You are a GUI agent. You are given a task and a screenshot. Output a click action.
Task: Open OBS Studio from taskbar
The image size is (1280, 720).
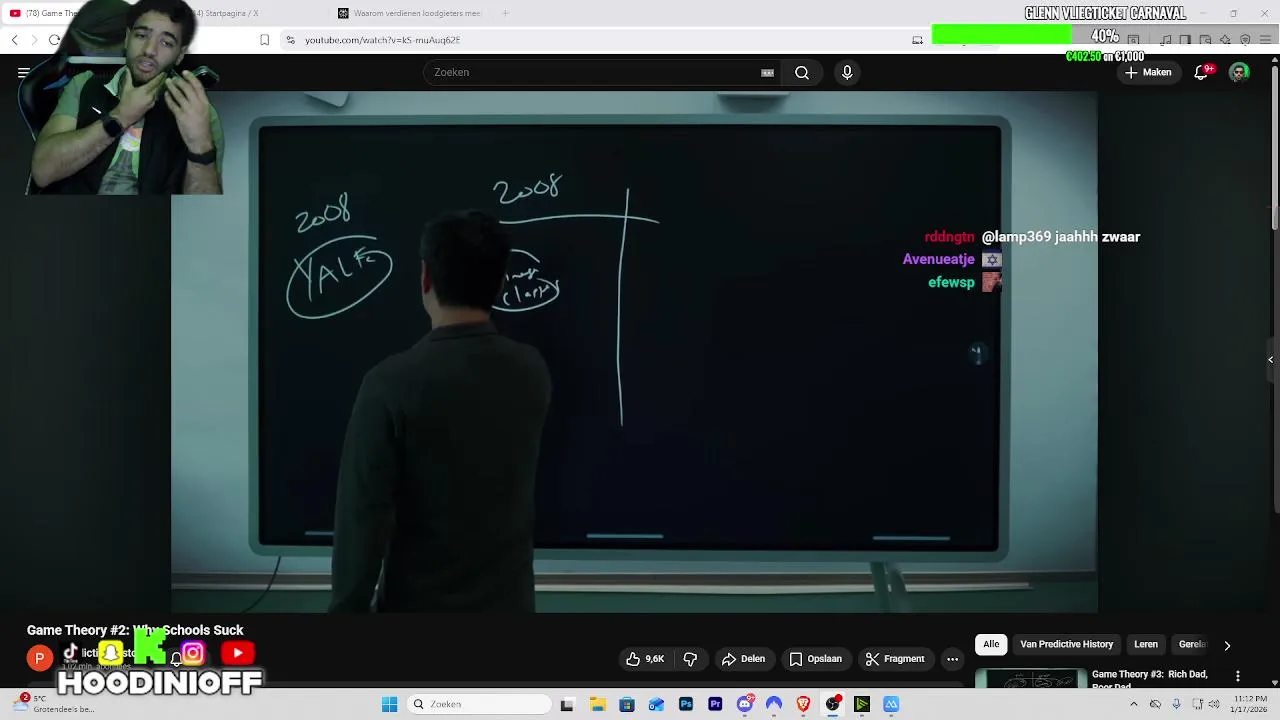(x=833, y=704)
